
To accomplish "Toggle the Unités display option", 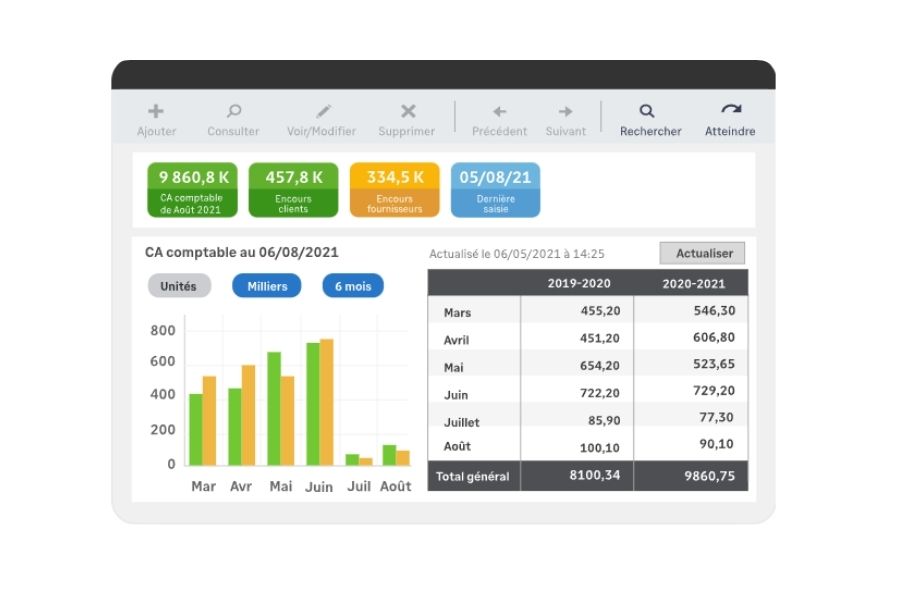I will 179,286.
